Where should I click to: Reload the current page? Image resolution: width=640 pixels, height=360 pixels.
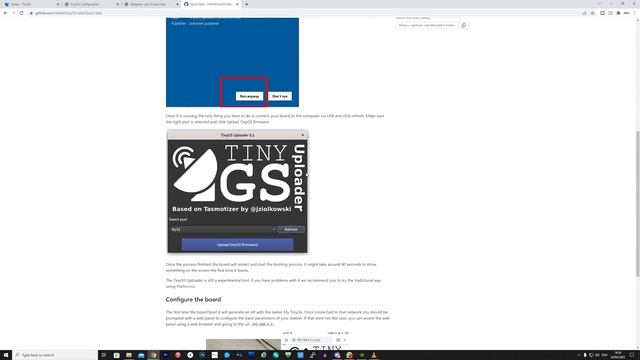21,13
